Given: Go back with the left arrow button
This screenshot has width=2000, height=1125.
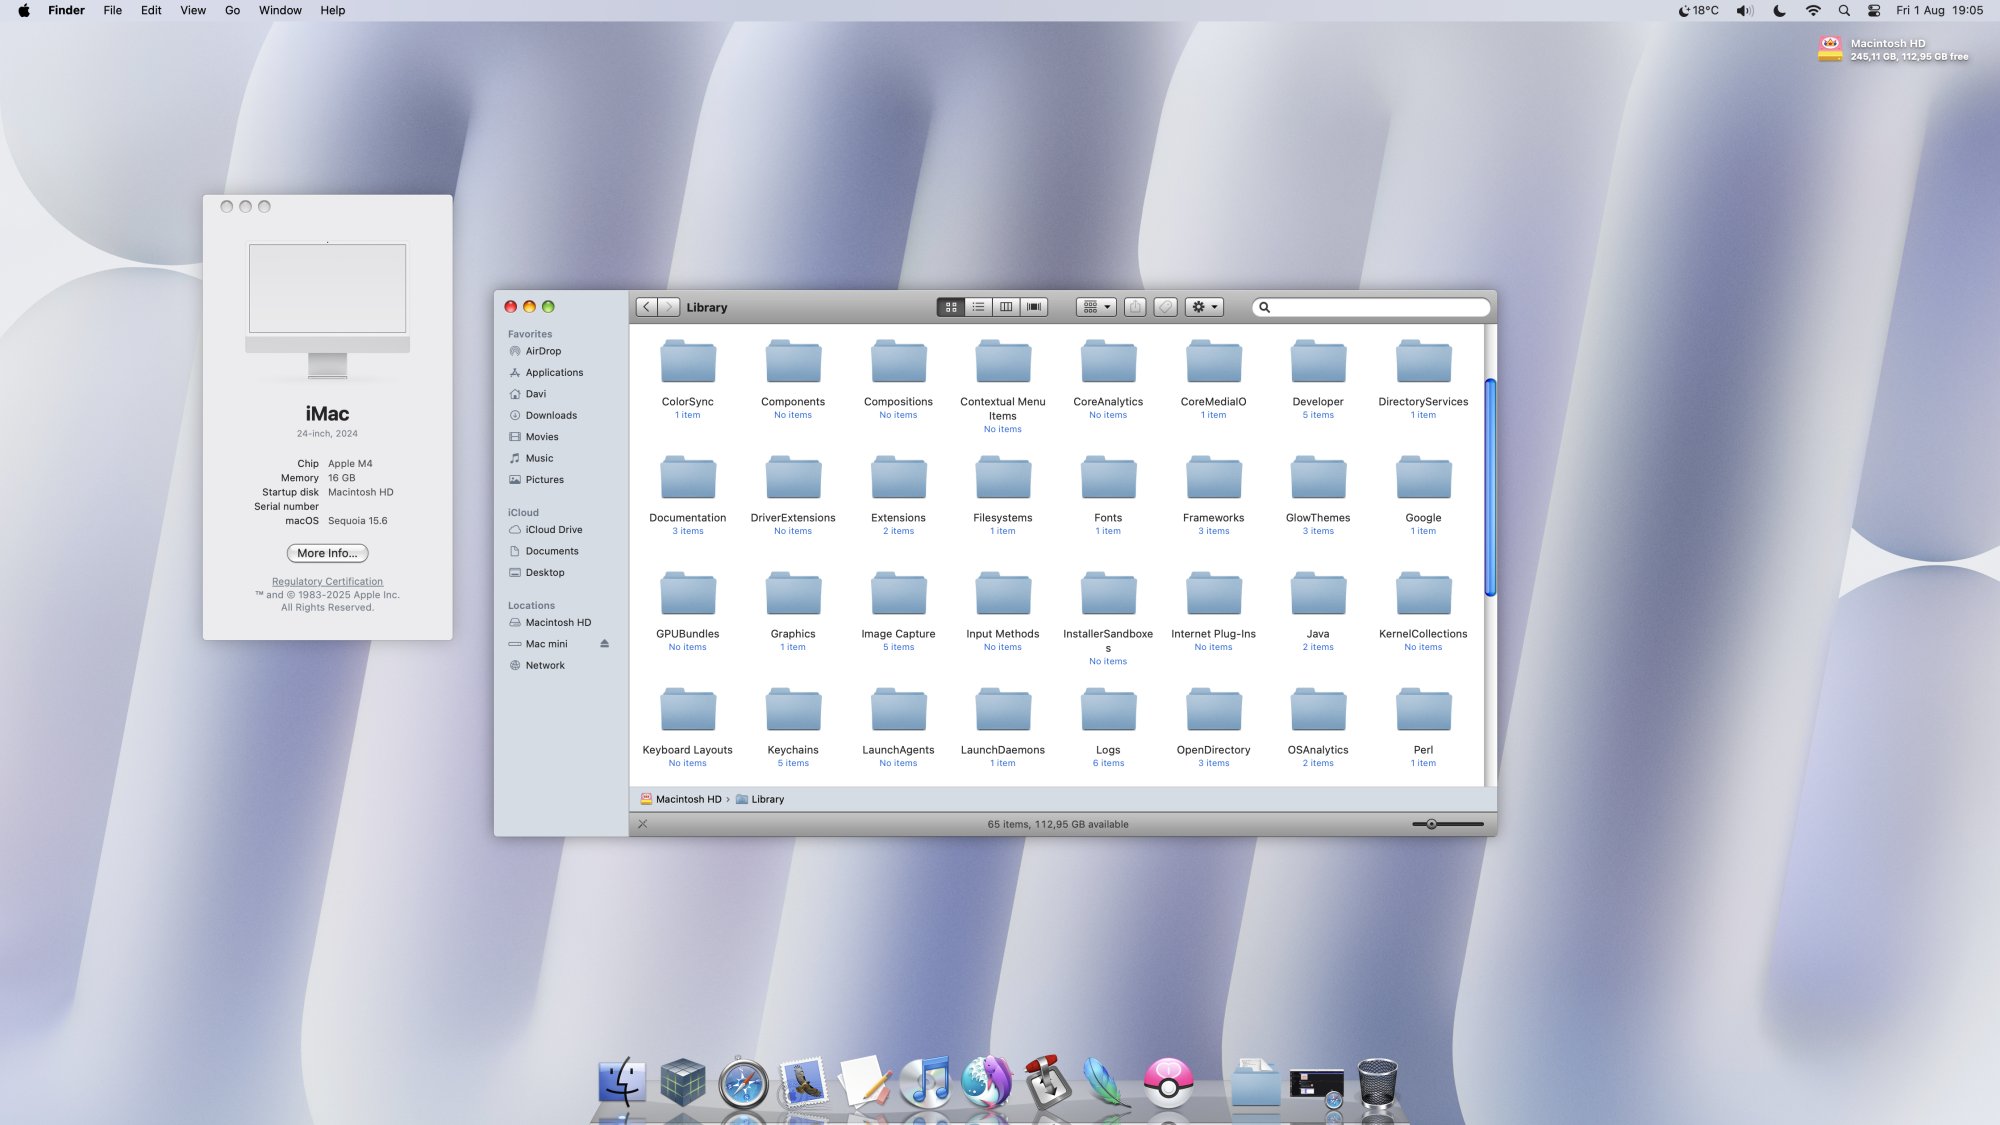Looking at the screenshot, I should 647,307.
